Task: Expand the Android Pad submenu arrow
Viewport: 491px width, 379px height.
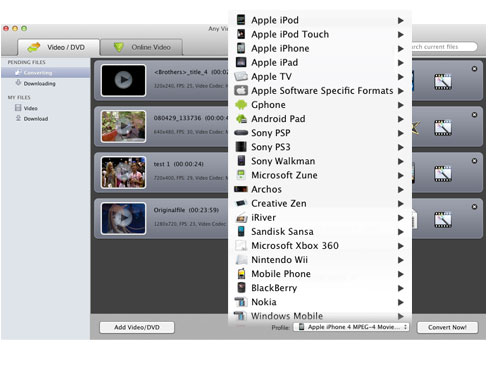Action: [x=401, y=119]
